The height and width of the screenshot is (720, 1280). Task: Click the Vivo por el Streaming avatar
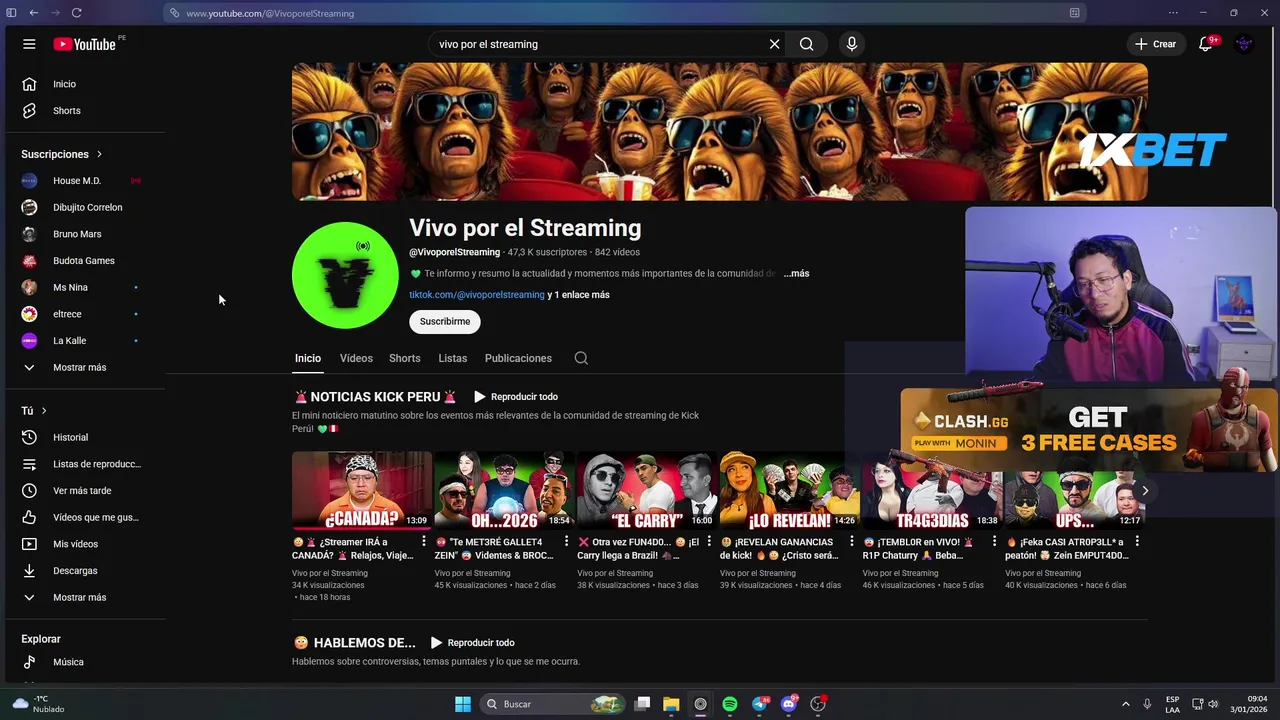[345, 275]
